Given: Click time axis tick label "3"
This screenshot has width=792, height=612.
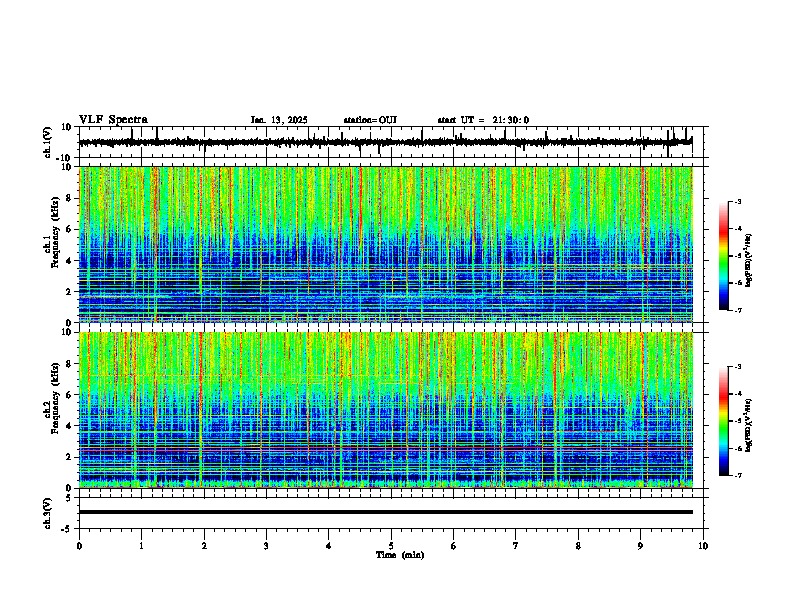Looking at the screenshot, I should coord(266,546).
